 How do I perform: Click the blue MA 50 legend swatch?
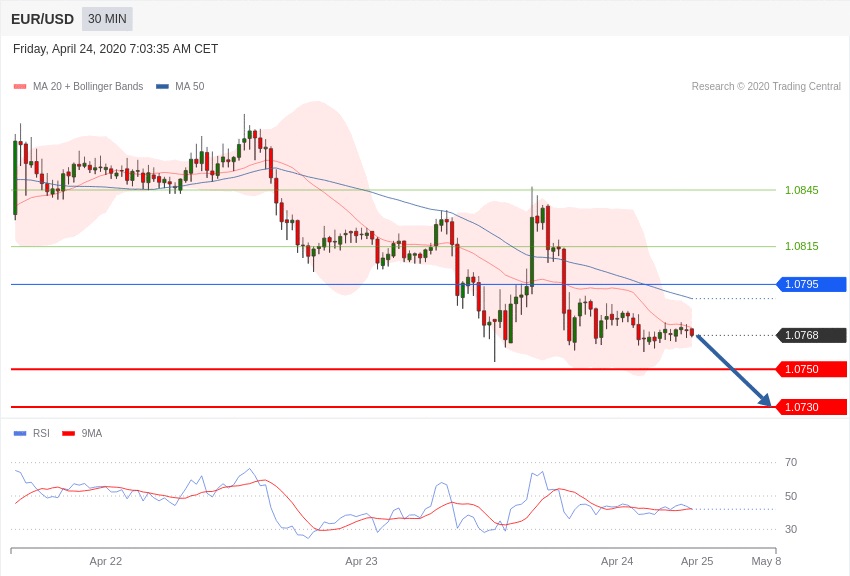(162, 87)
